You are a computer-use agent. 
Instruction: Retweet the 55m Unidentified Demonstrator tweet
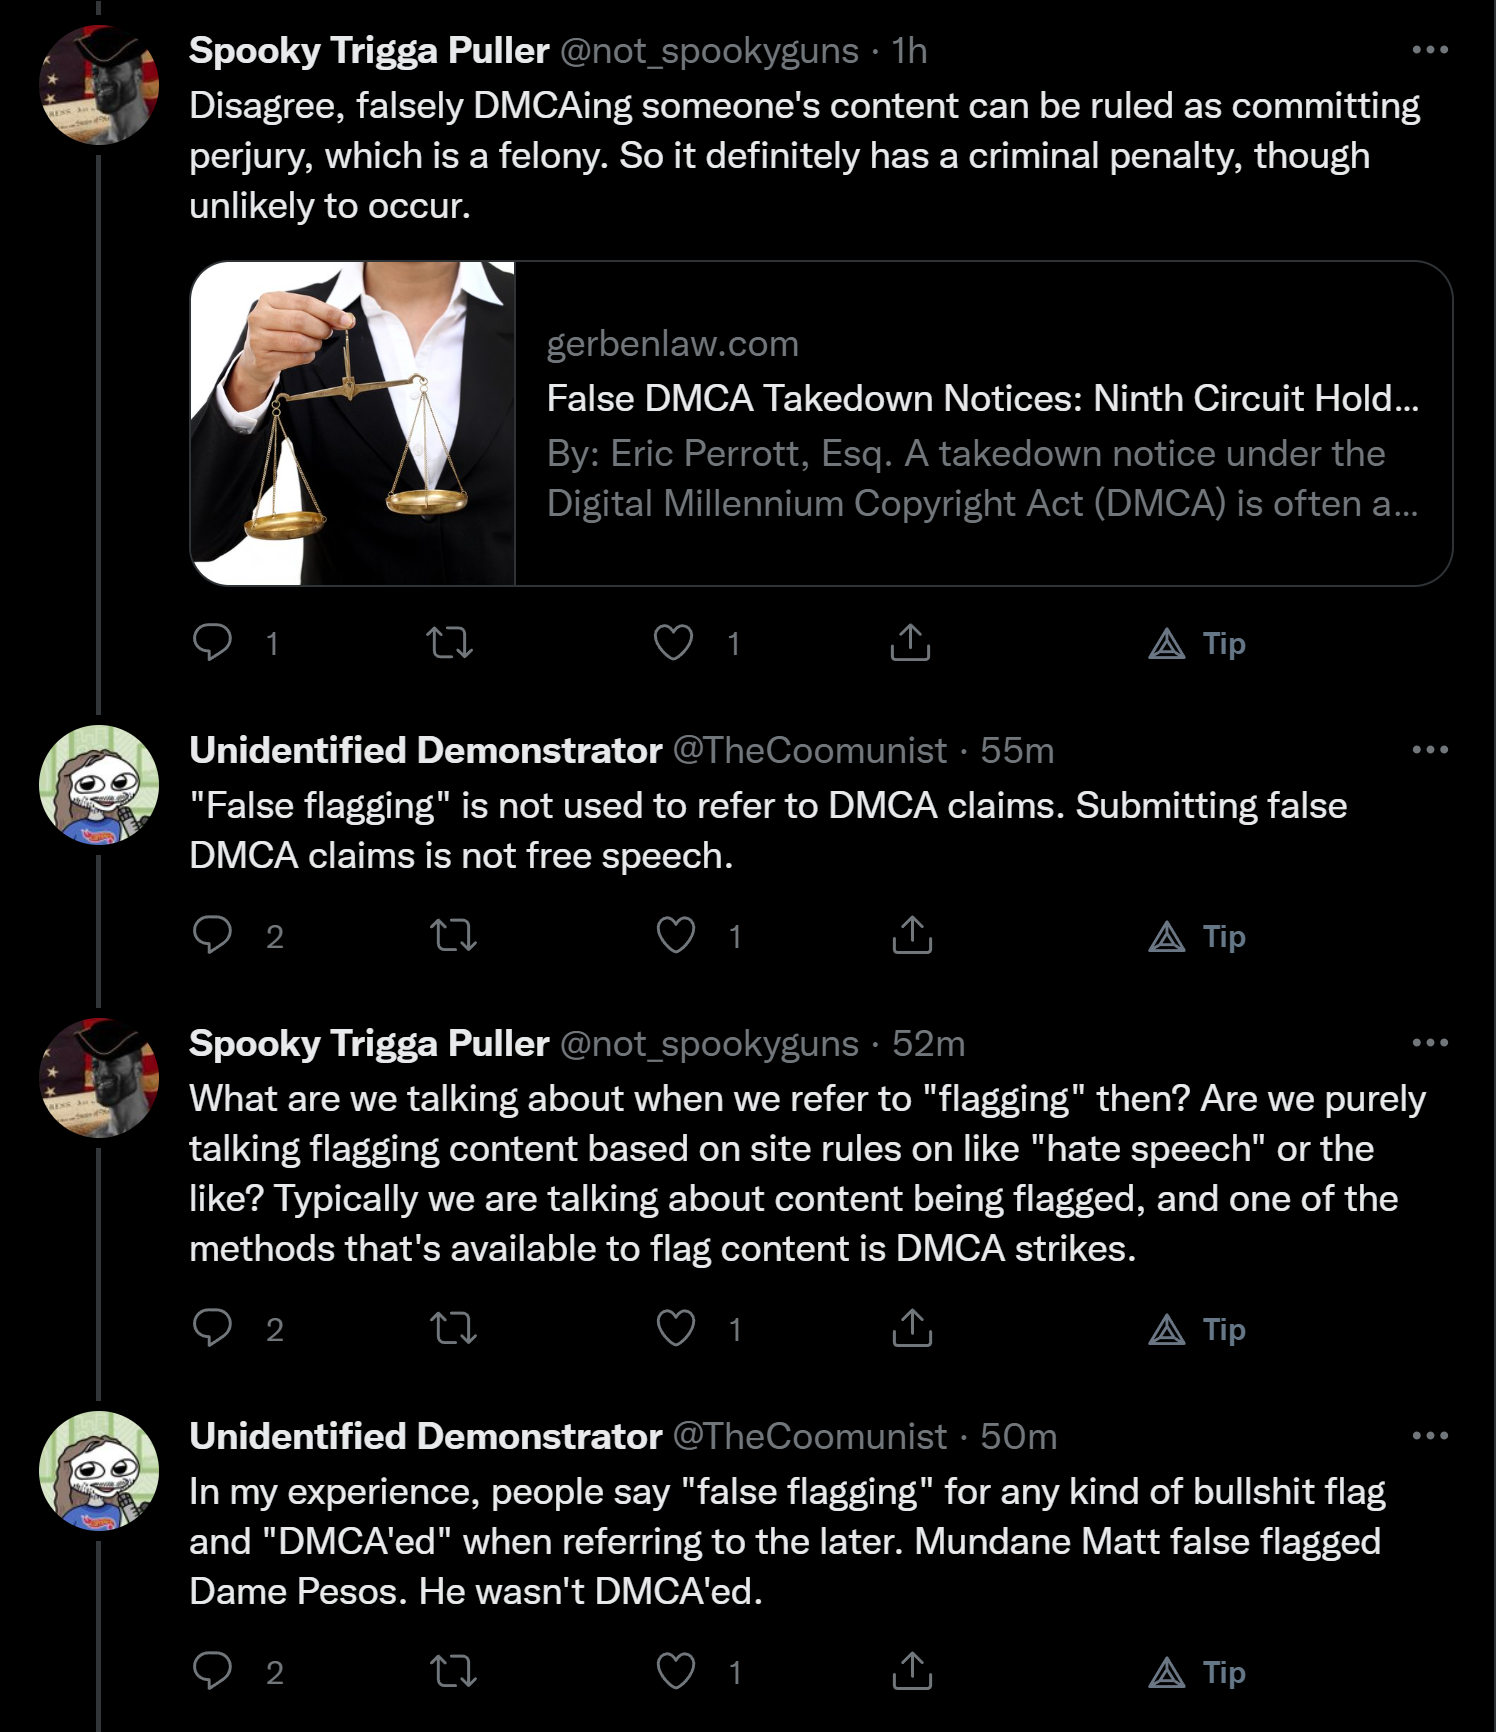click(x=453, y=936)
